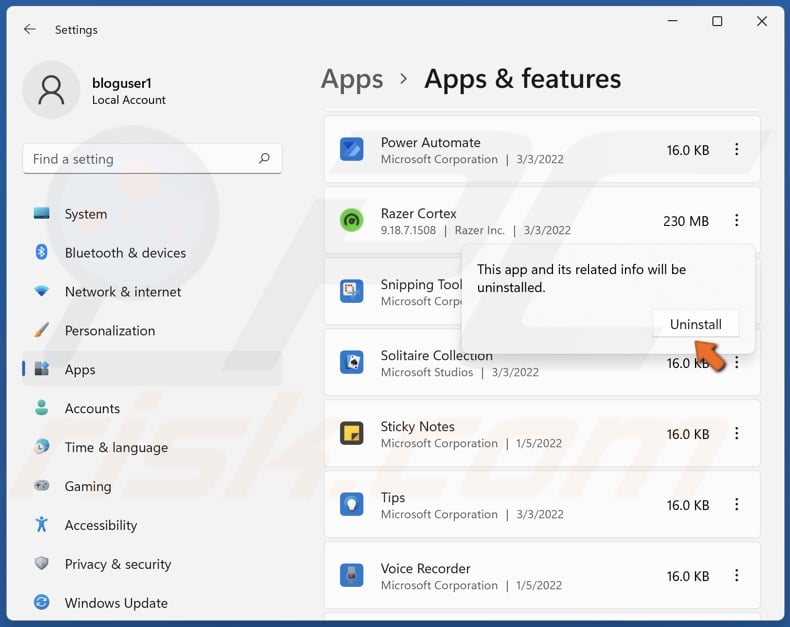Click the Privacy shield icon

click(41, 563)
